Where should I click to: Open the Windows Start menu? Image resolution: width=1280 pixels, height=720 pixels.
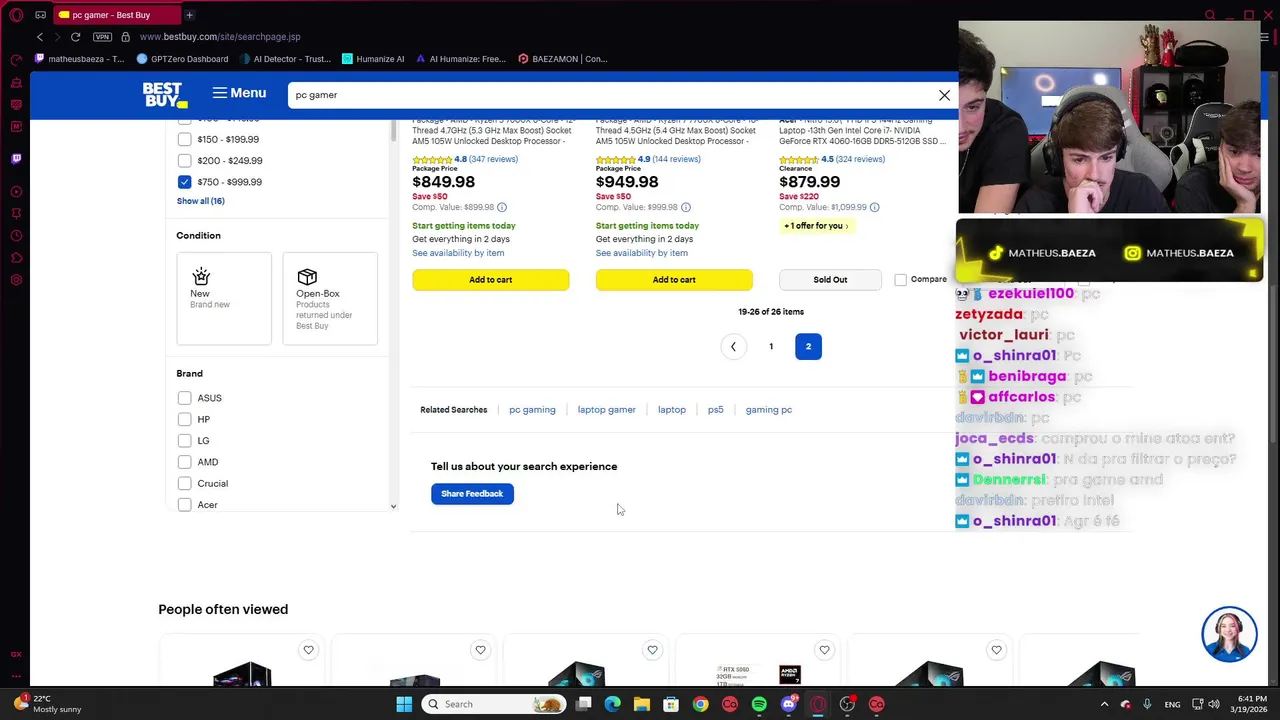pos(404,704)
